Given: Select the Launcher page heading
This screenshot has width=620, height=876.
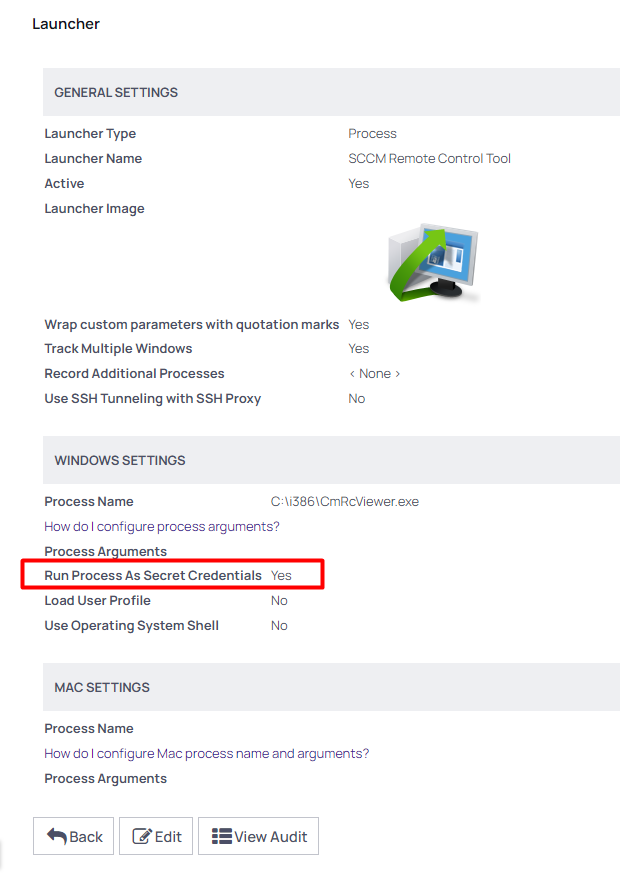Looking at the screenshot, I should pos(66,23).
